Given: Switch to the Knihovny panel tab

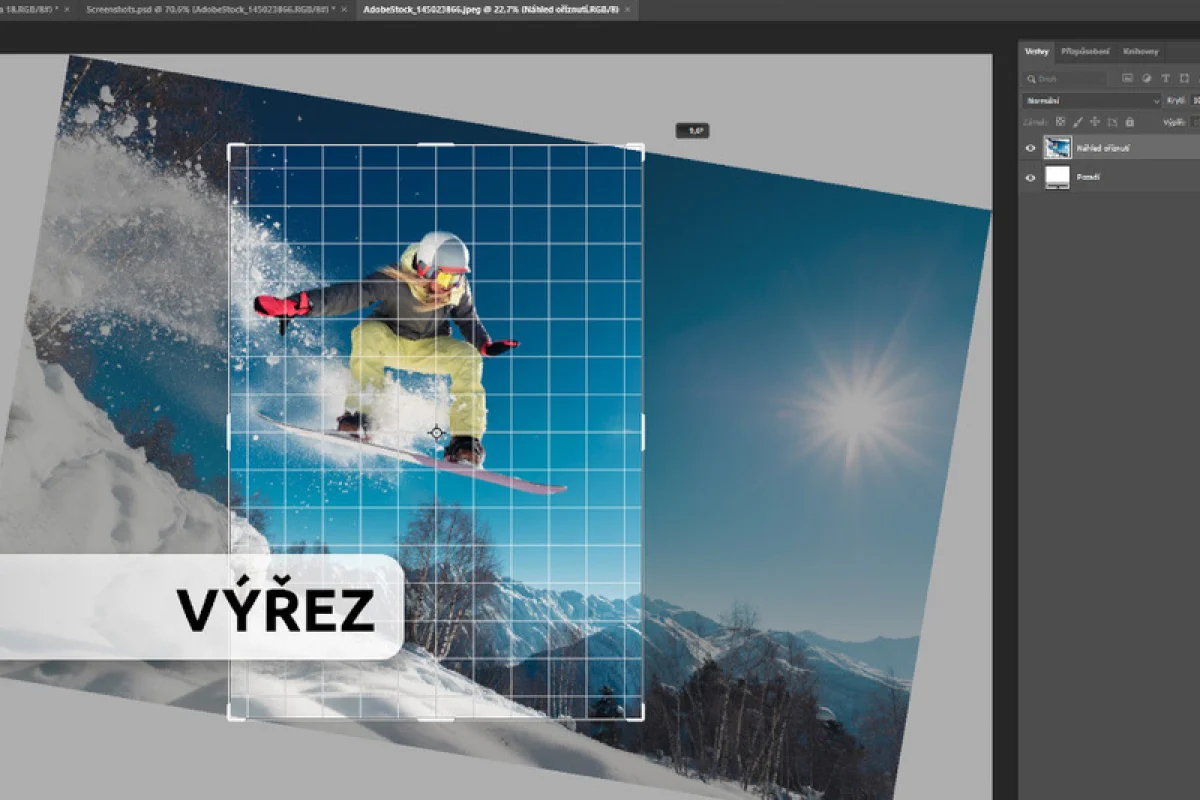Looking at the screenshot, I should (x=1140, y=52).
